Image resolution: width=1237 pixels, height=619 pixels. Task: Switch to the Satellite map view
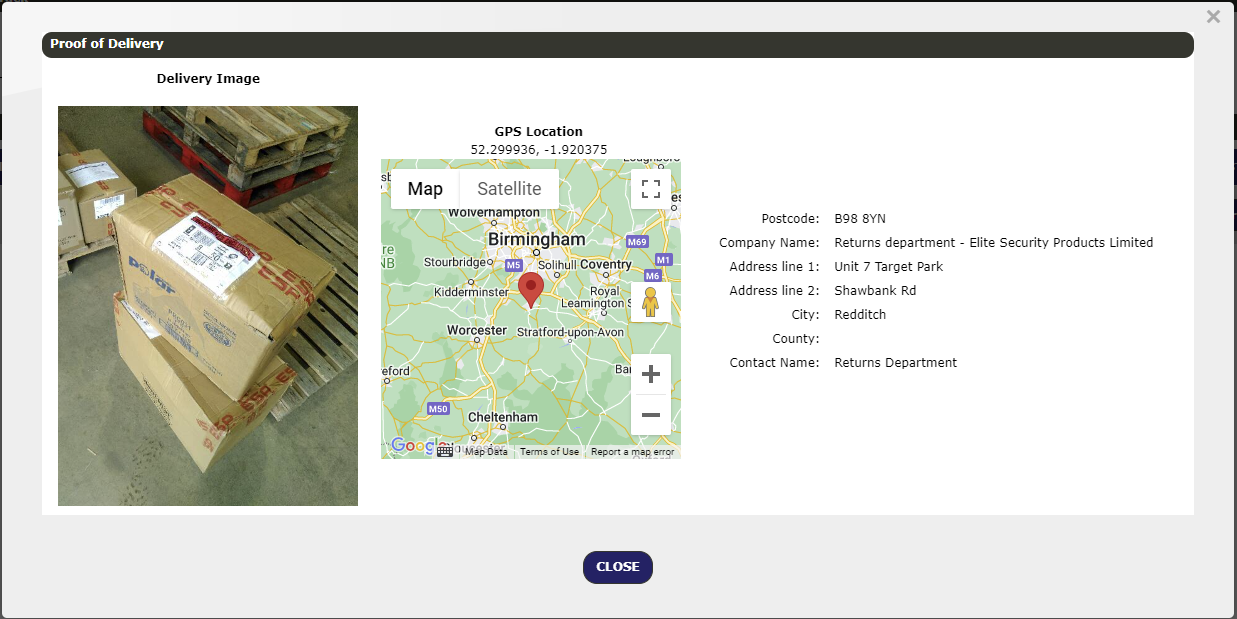tap(509, 189)
